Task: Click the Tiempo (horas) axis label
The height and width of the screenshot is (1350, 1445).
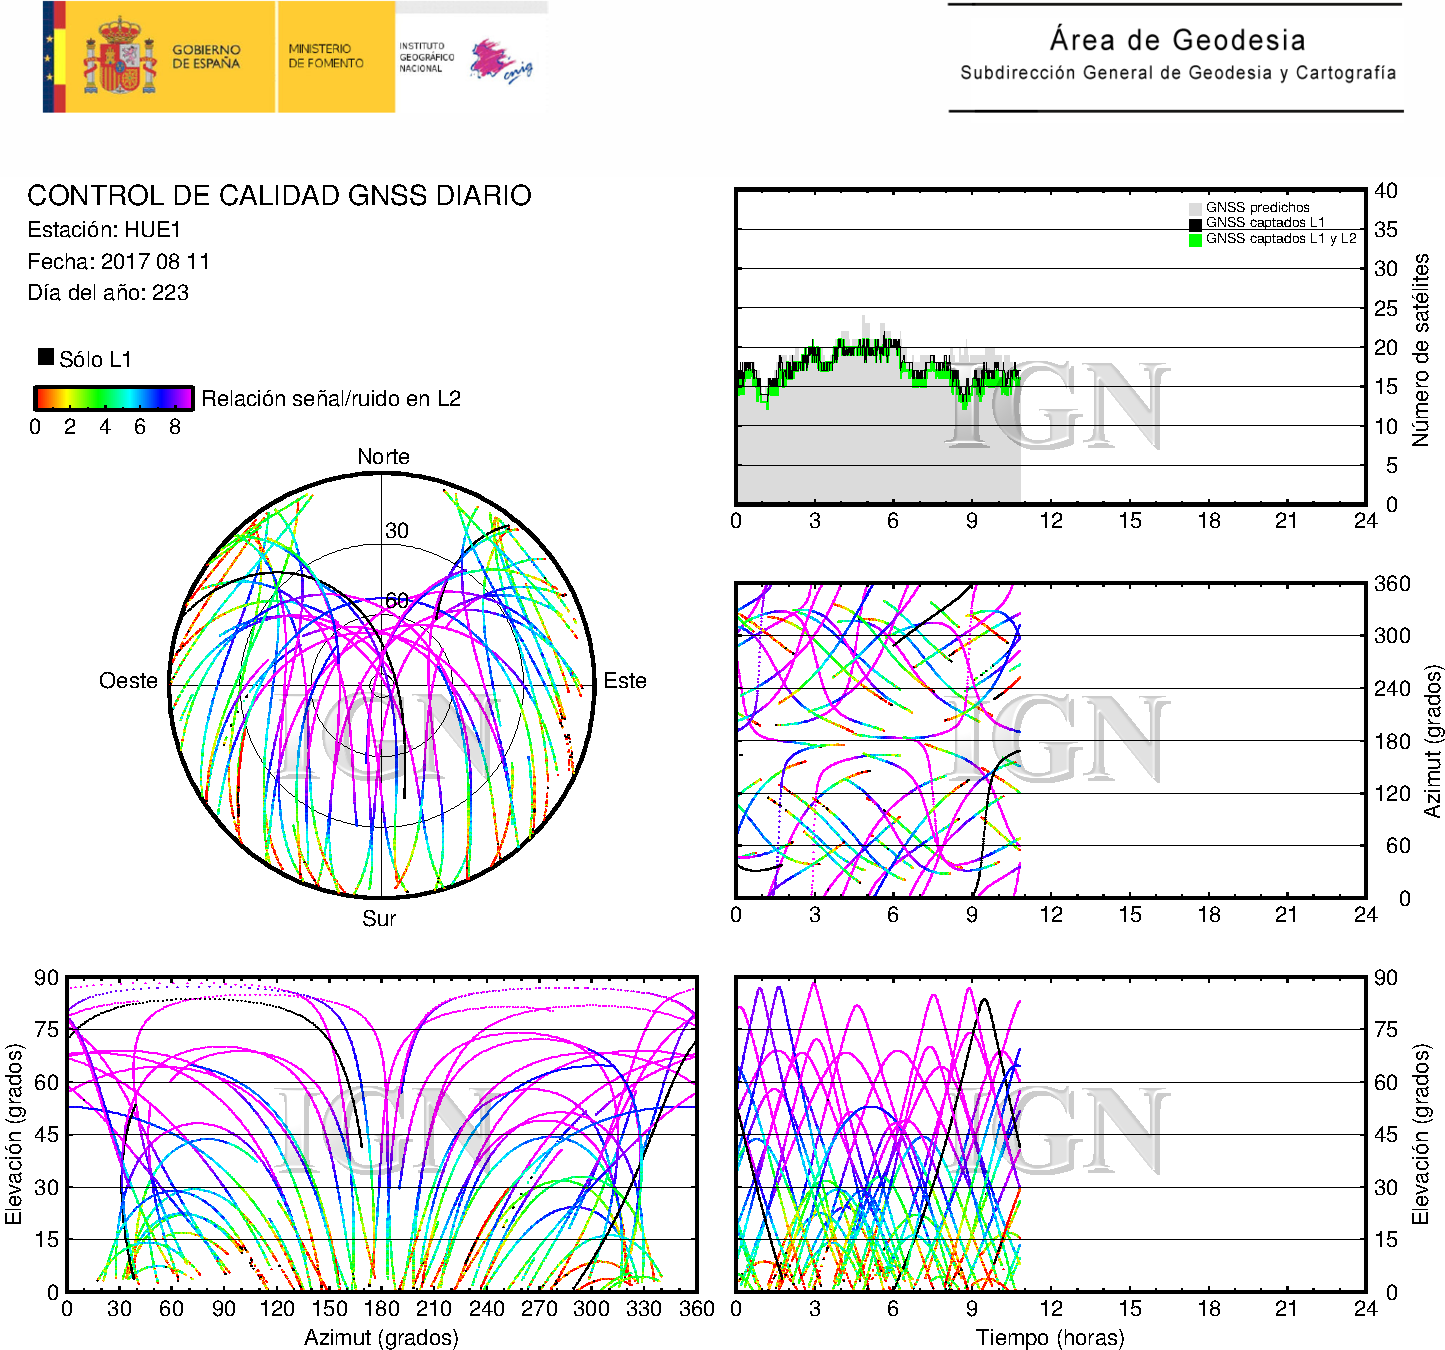Action: [x=1049, y=1337]
